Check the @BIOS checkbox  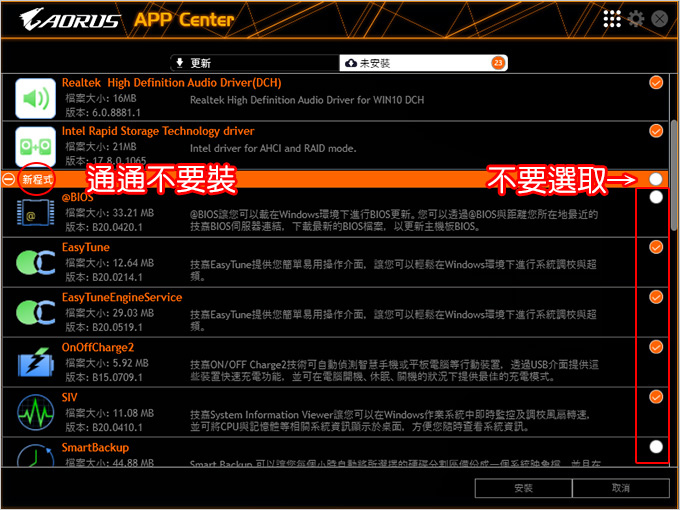pyautogui.click(x=656, y=197)
